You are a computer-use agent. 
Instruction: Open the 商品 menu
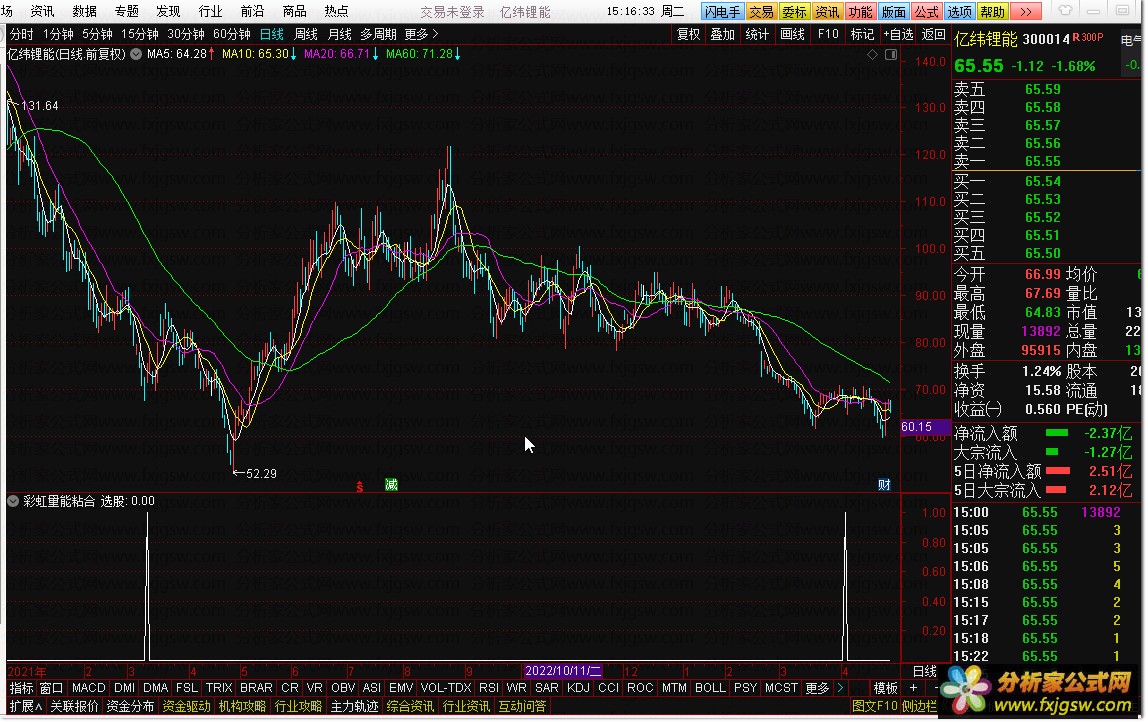(294, 12)
